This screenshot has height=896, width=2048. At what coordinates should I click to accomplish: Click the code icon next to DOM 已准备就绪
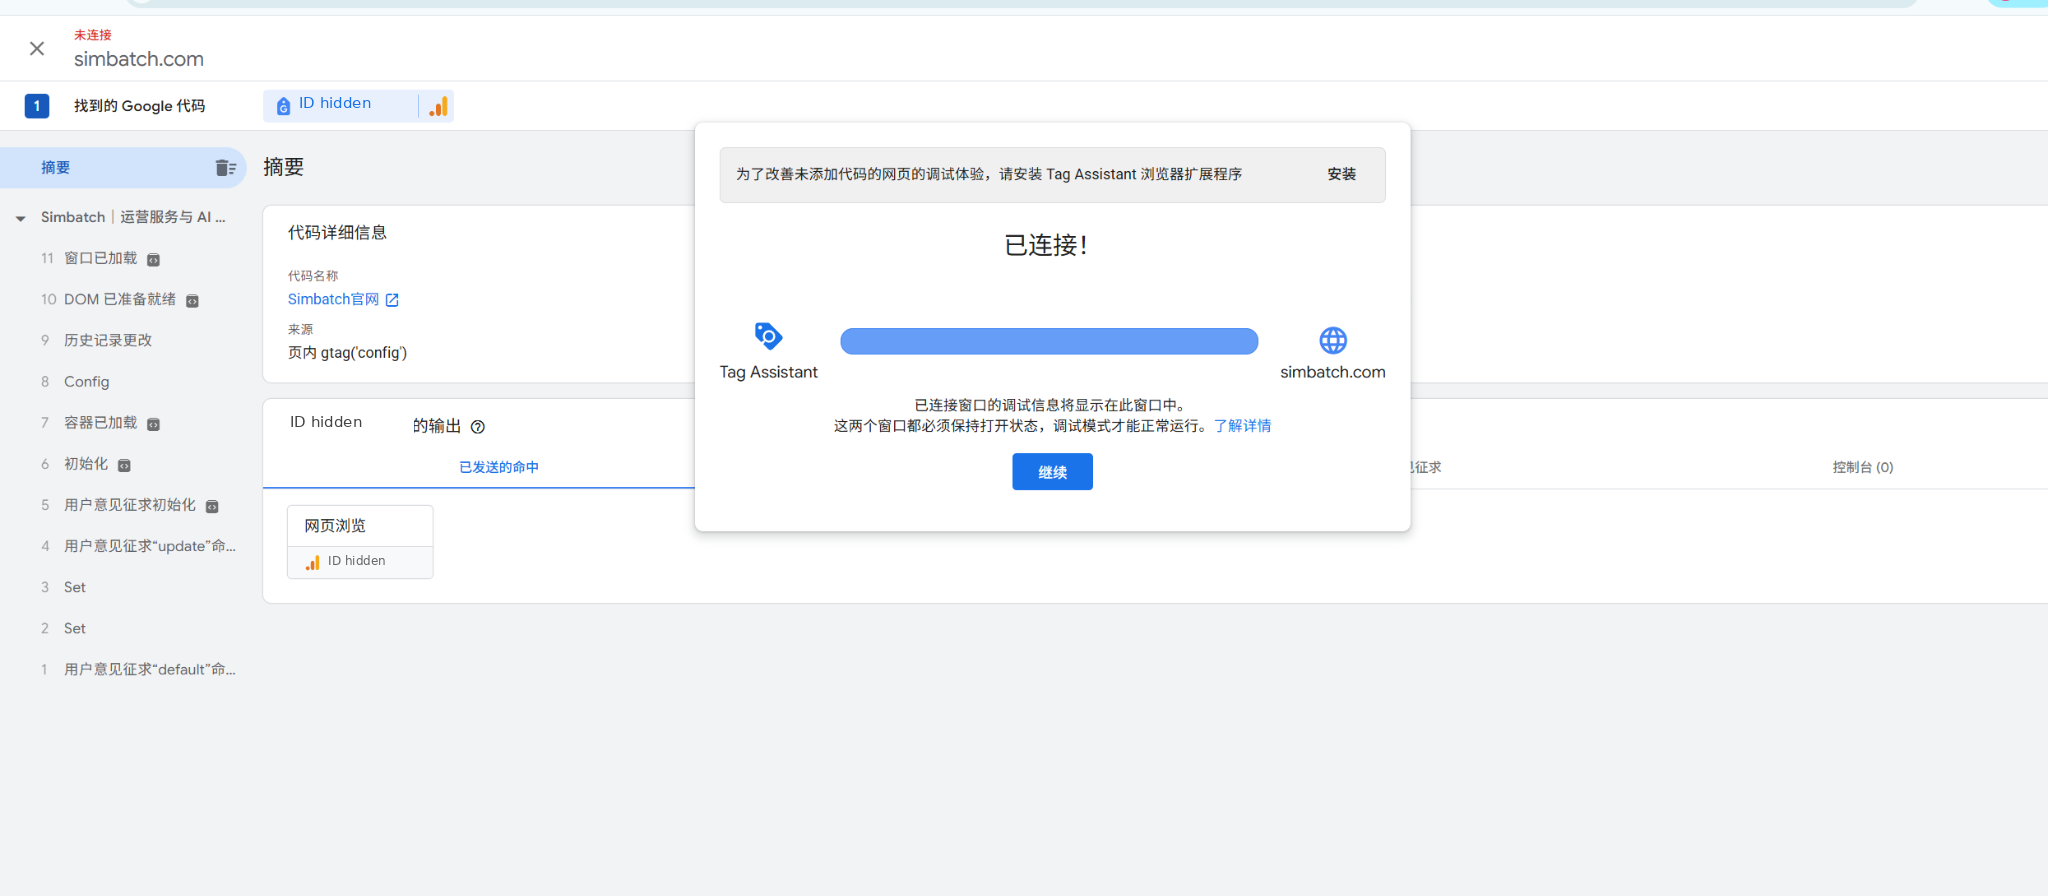[193, 301]
